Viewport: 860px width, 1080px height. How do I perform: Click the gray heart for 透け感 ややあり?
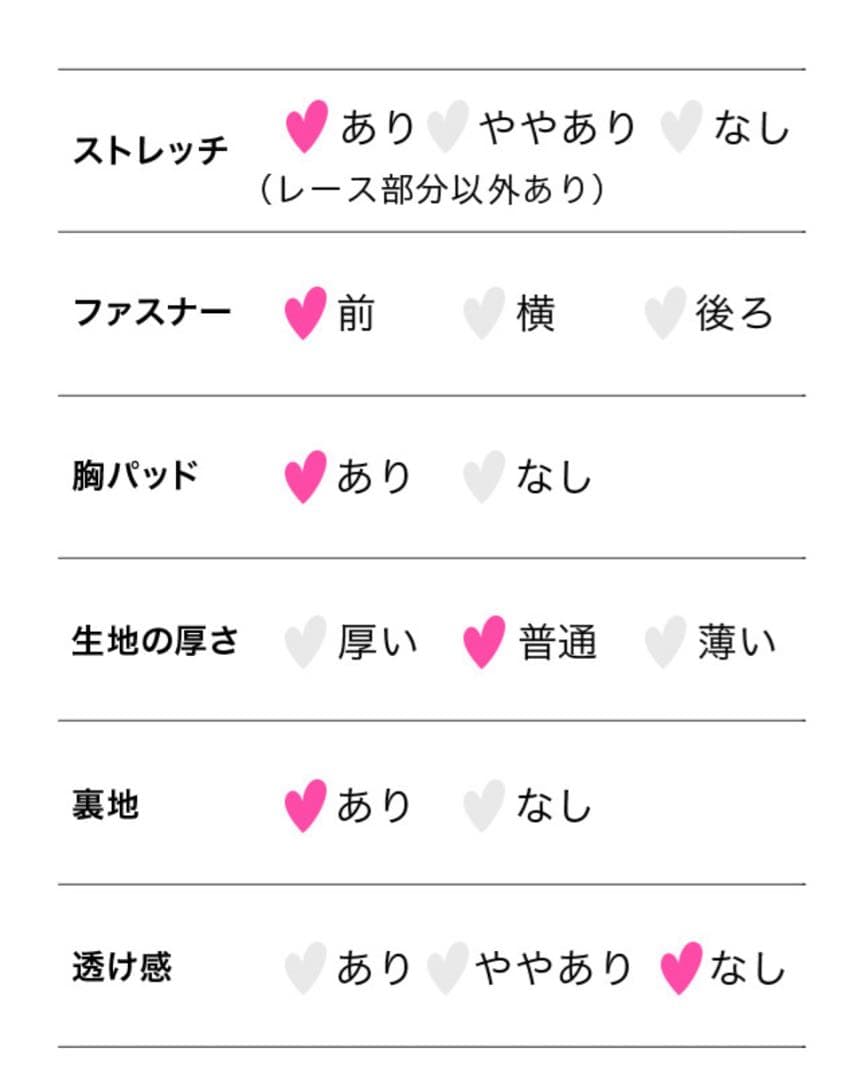point(448,968)
